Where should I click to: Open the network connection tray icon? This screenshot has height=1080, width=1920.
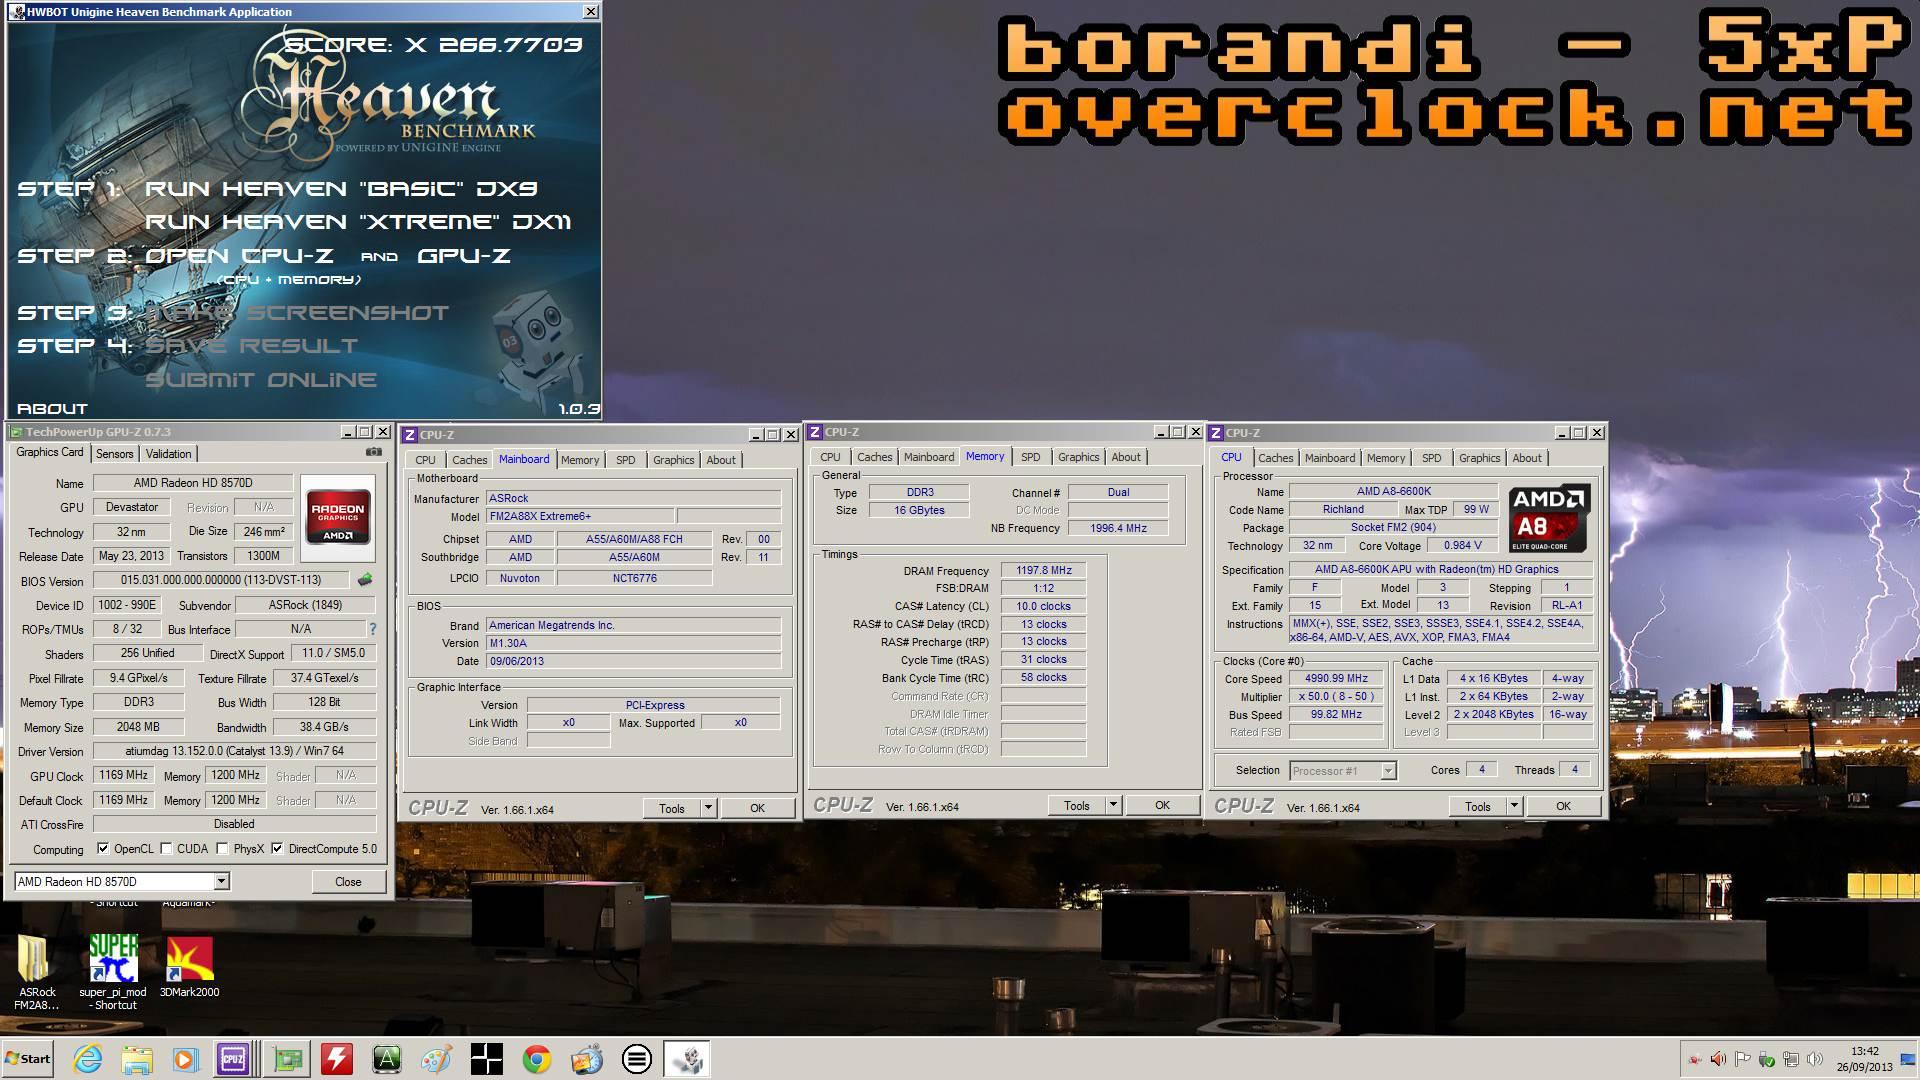(1790, 1059)
